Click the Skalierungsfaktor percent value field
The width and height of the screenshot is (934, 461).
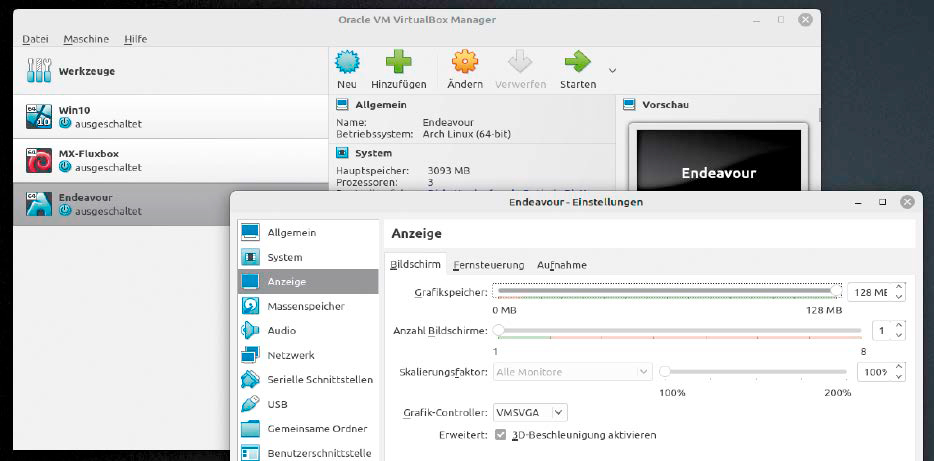pyautogui.click(x=875, y=372)
